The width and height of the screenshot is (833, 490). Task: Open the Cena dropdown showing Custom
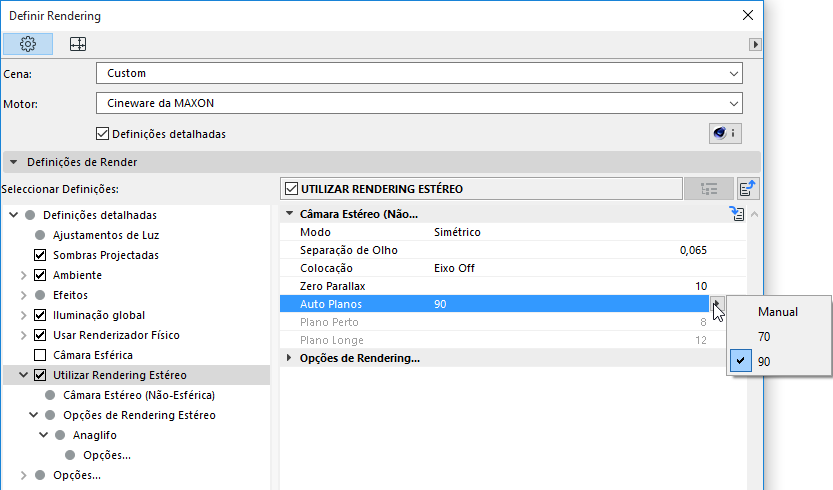point(419,73)
